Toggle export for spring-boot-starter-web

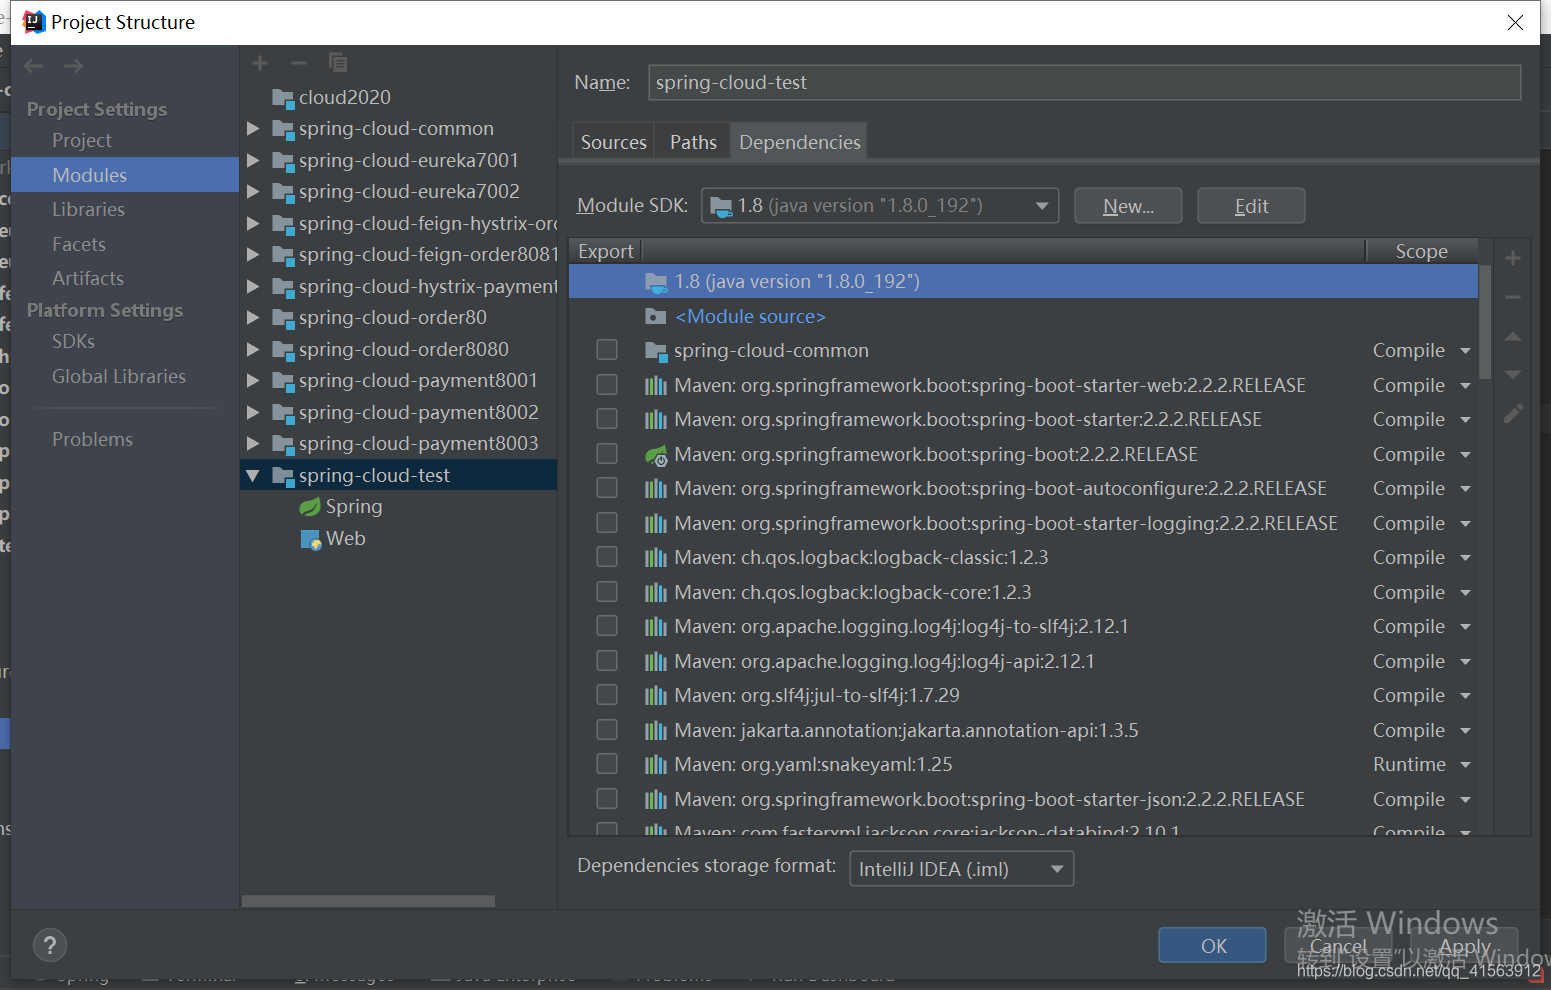point(607,385)
